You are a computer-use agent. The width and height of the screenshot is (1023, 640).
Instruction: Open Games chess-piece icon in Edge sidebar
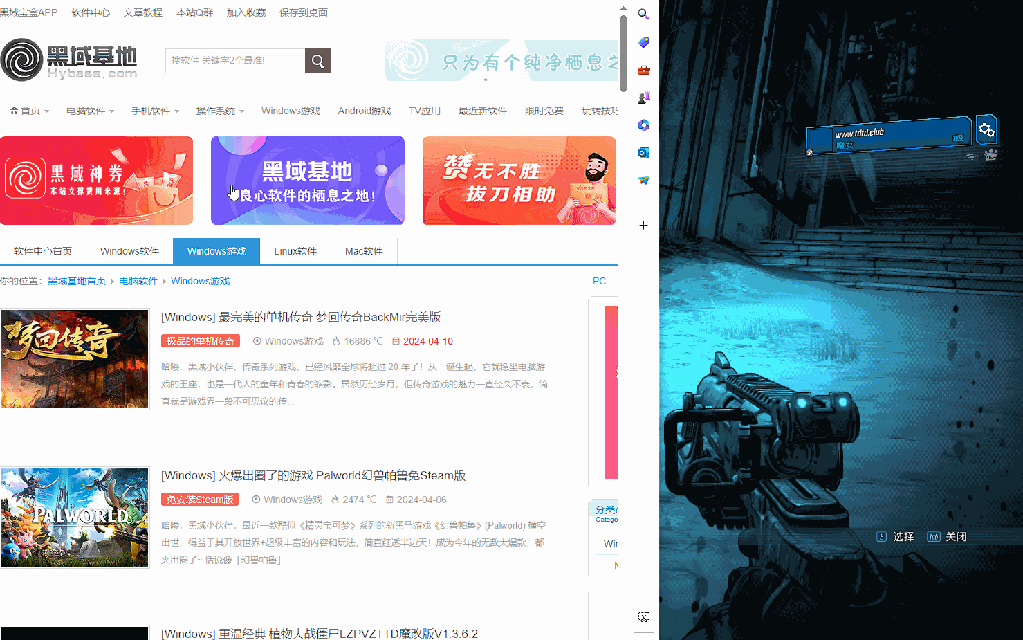[x=643, y=97]
